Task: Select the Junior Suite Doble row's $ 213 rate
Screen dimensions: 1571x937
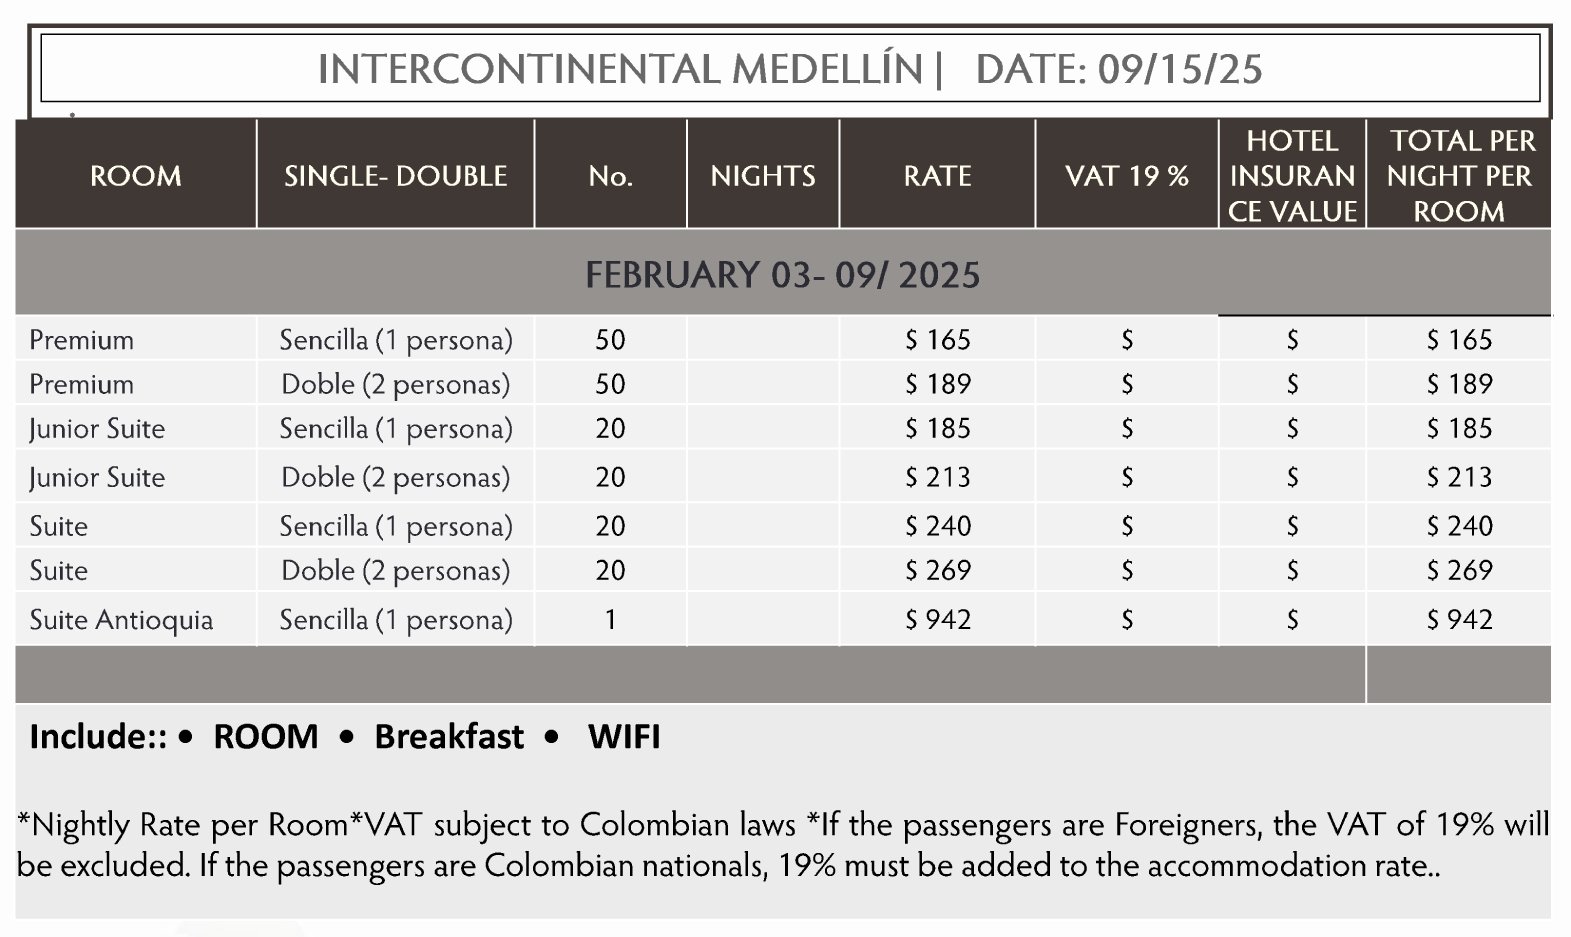Action: [937, 477]
